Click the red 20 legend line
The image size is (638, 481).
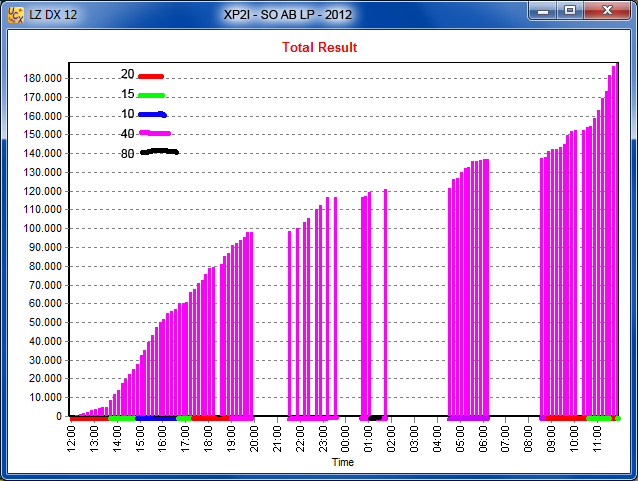click(x=150, y=76)
